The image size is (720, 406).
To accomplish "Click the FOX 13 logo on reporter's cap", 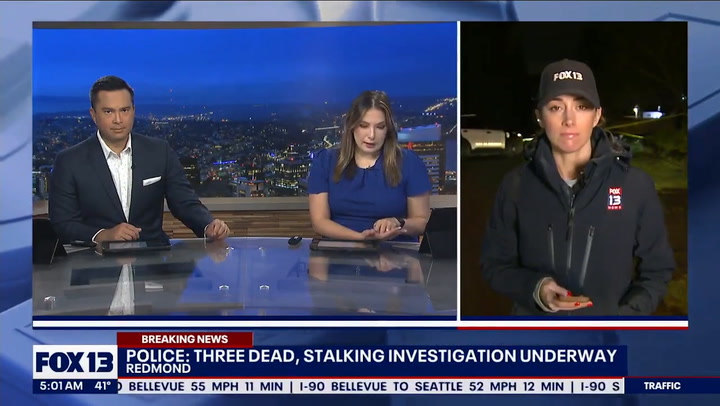I will [x=568, y=75].
